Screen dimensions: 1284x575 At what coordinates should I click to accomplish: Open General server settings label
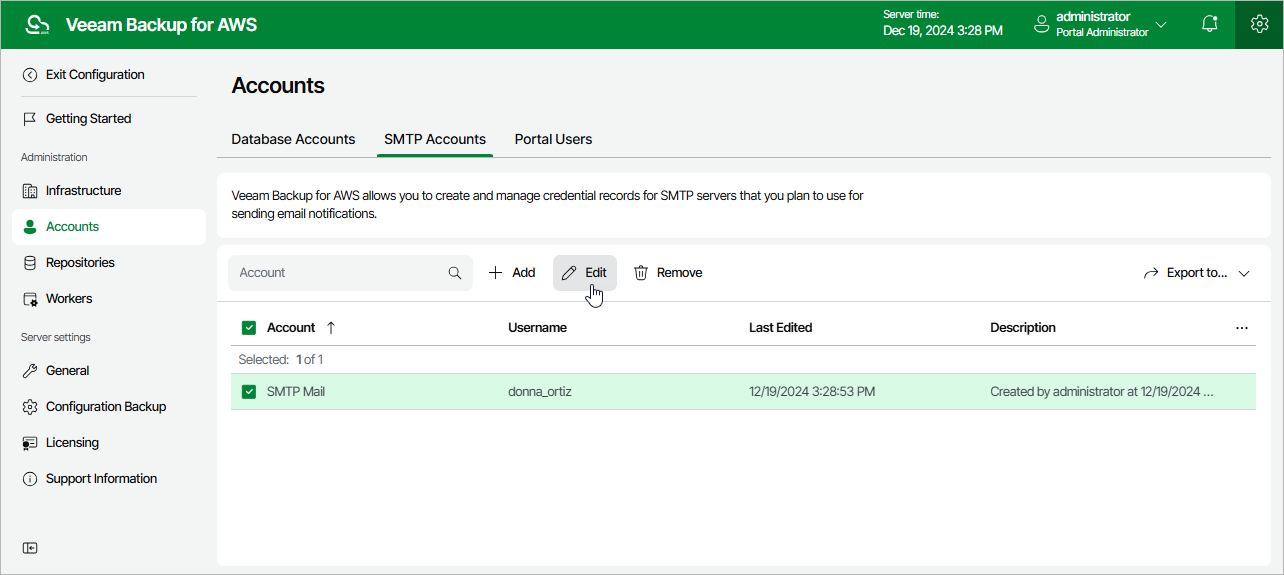pos(68,371)
